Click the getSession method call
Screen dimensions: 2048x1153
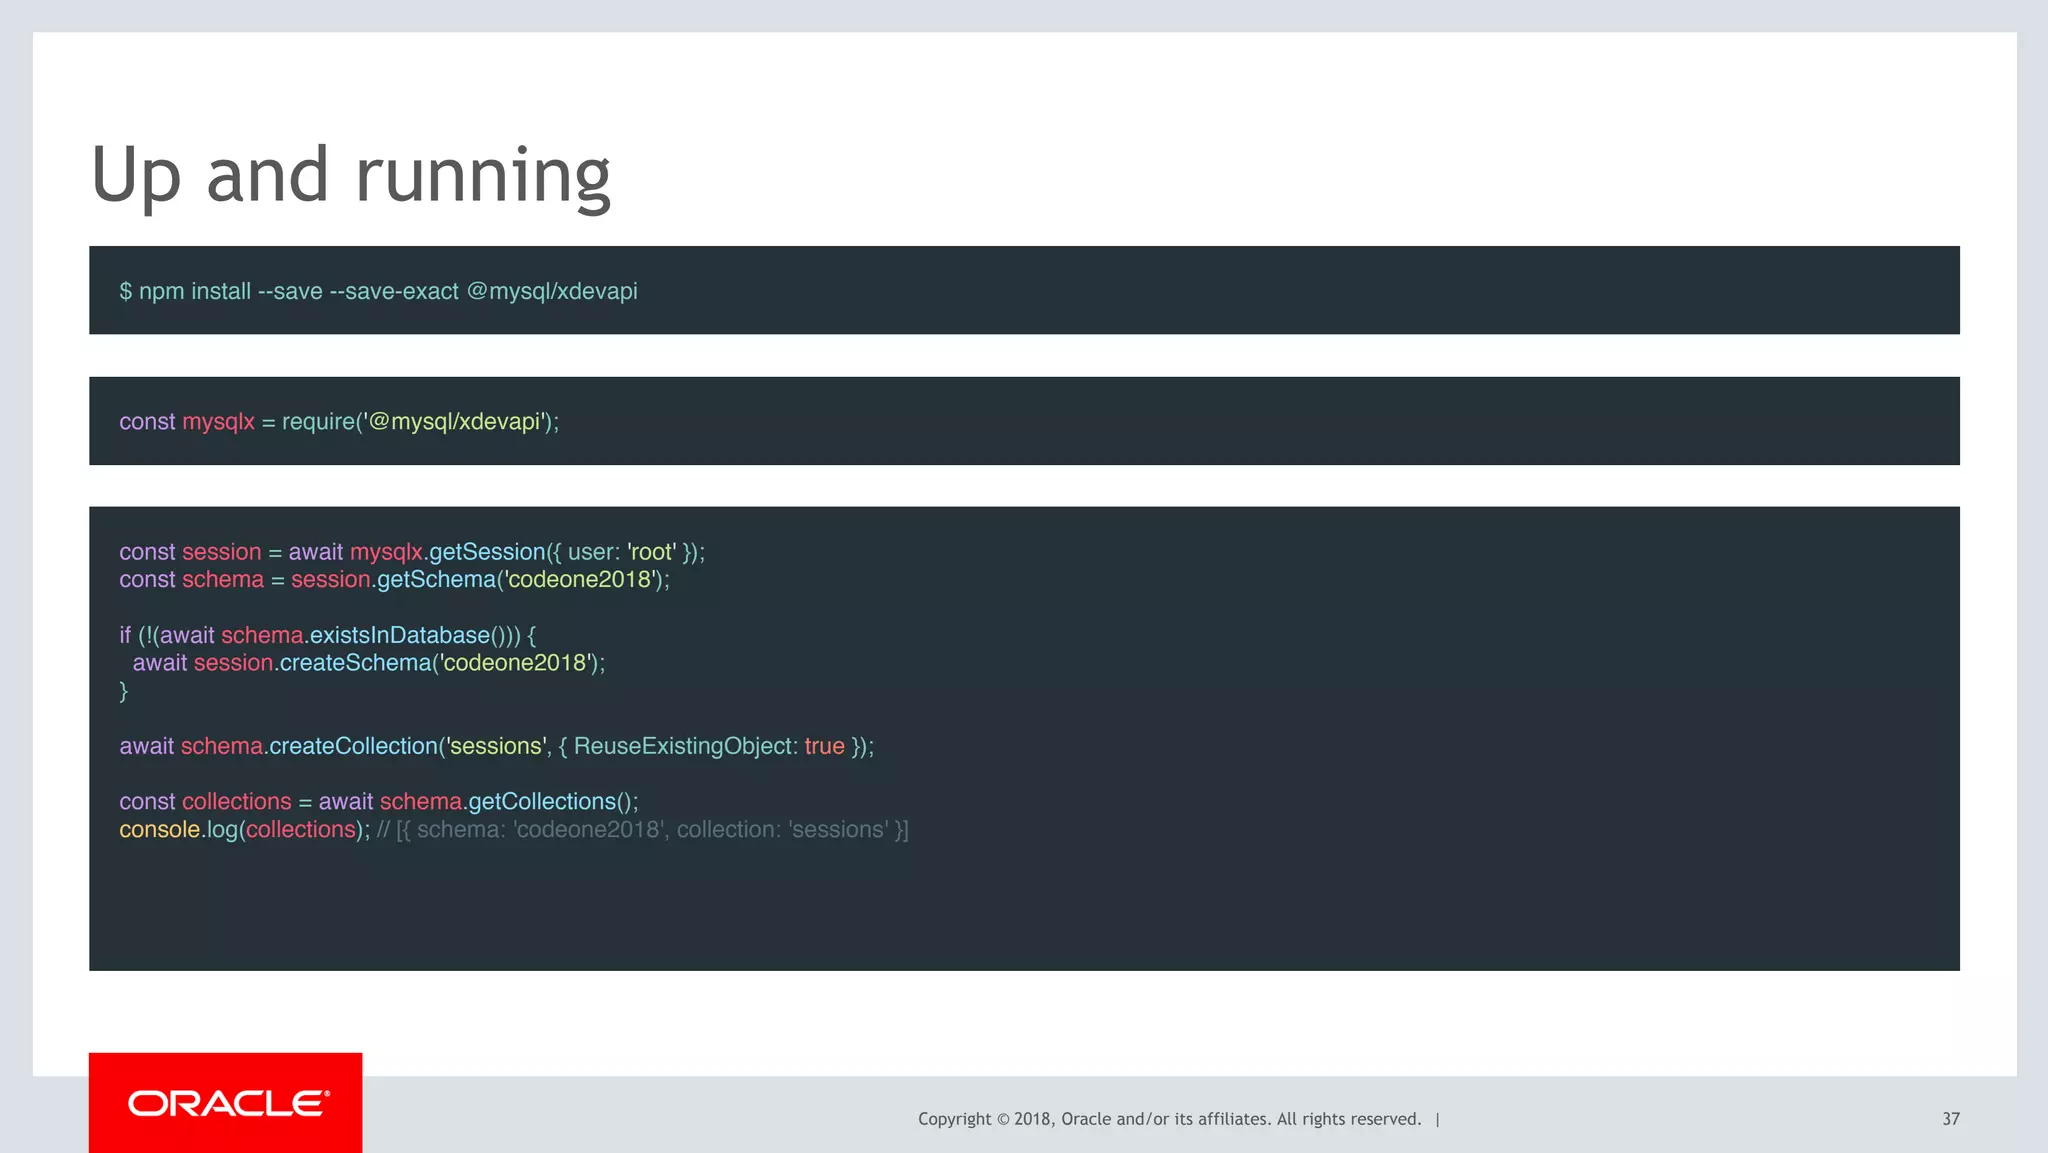486,552
